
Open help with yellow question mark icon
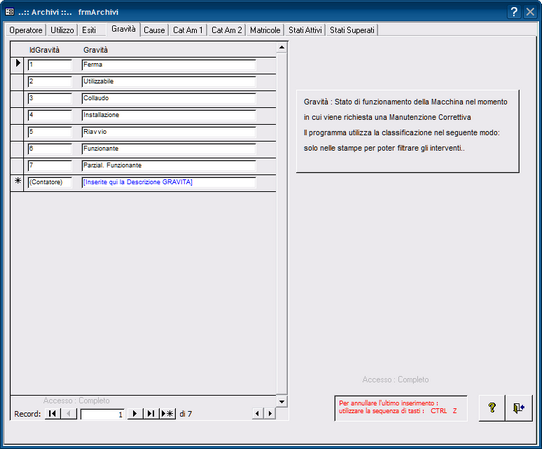pos(492,408)
